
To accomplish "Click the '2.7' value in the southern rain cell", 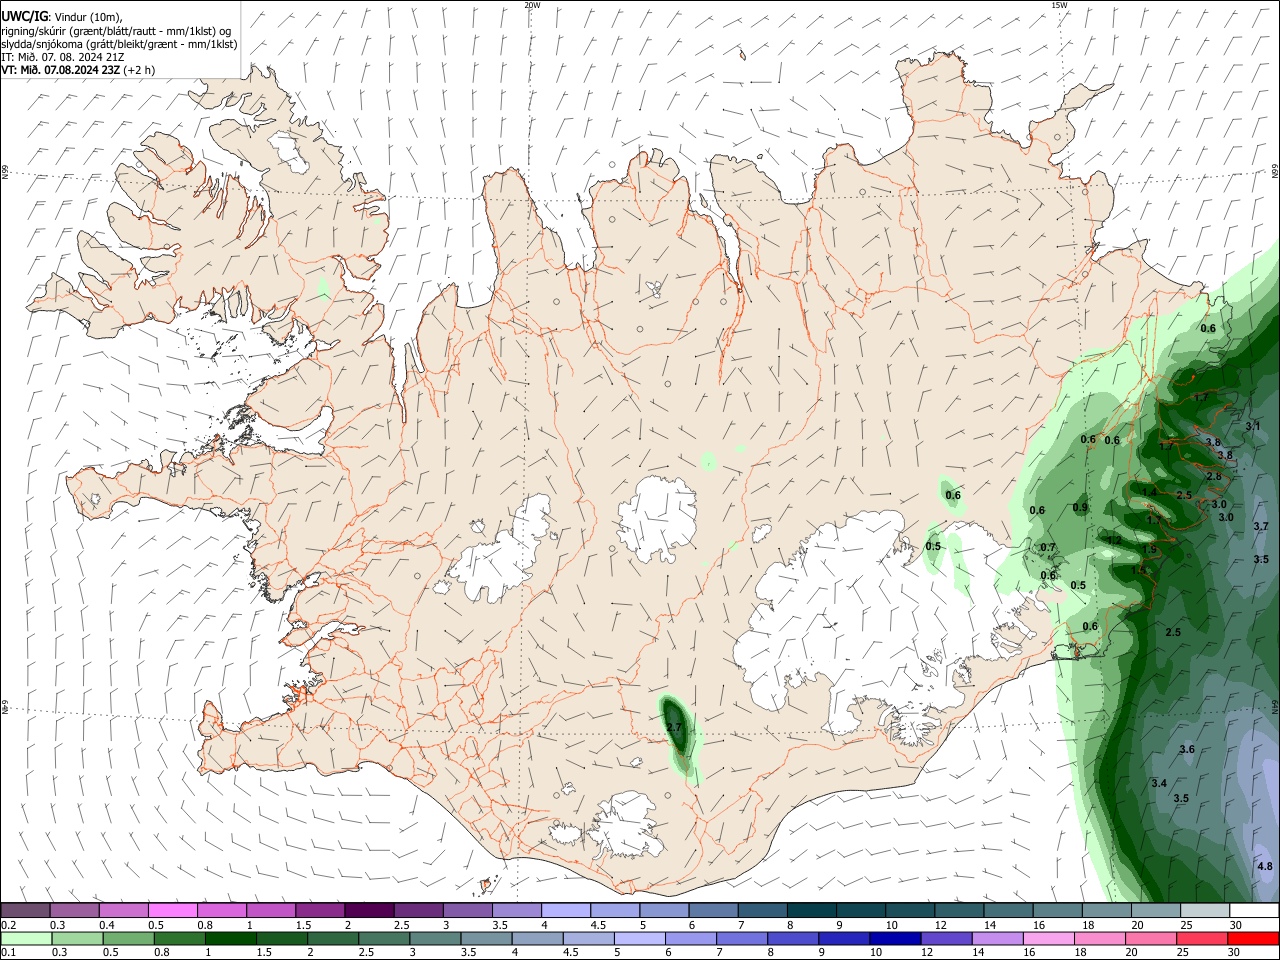I will 674,728.
